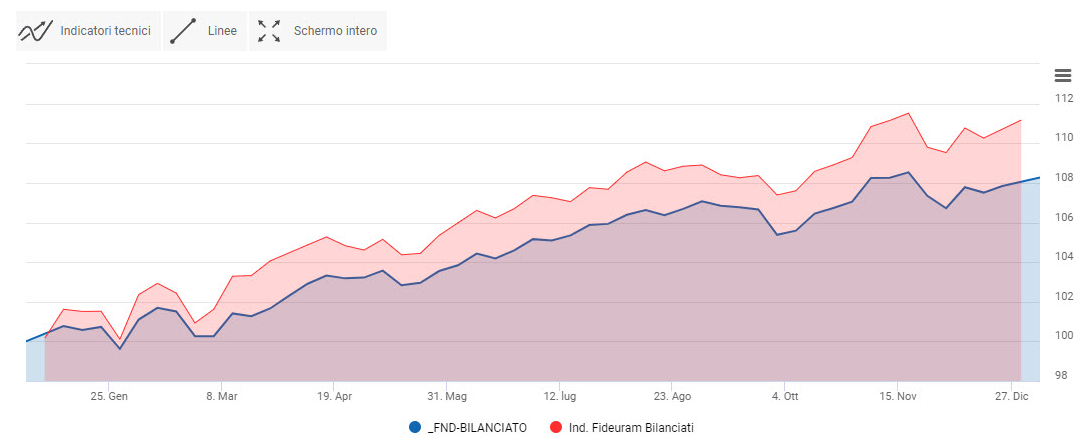Click the 98 value on the y-axis
Image resolution: width=1081 pixels, height=446 pixels.
(1063, 375)
